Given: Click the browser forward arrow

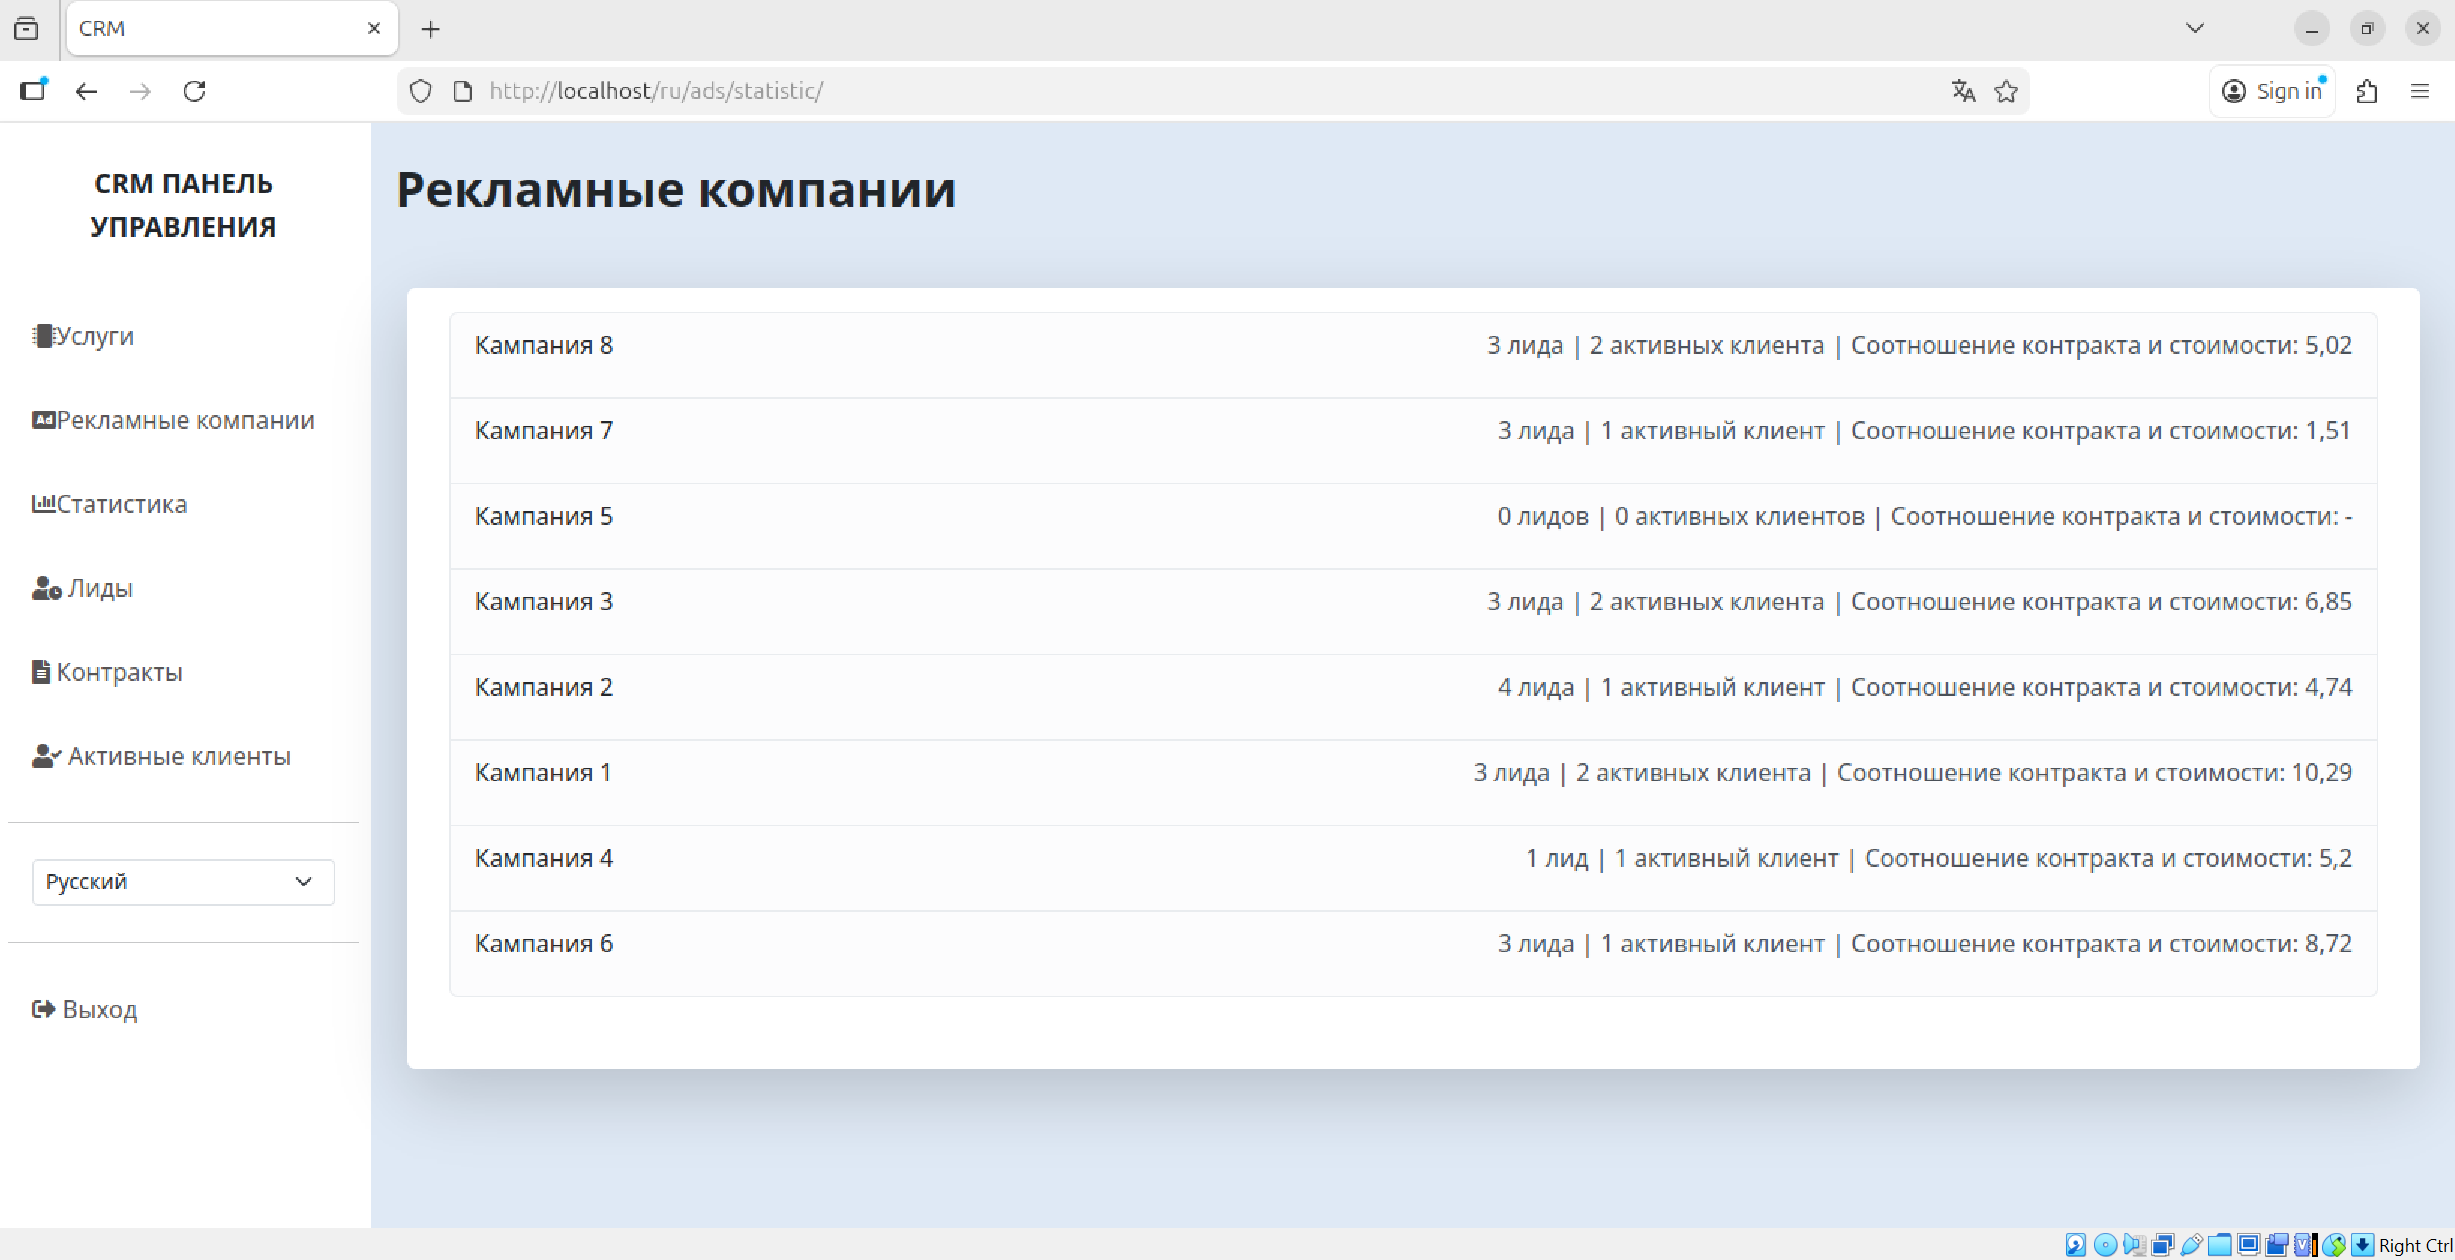Looking at the screenshot, I should [x=140, y=91].
